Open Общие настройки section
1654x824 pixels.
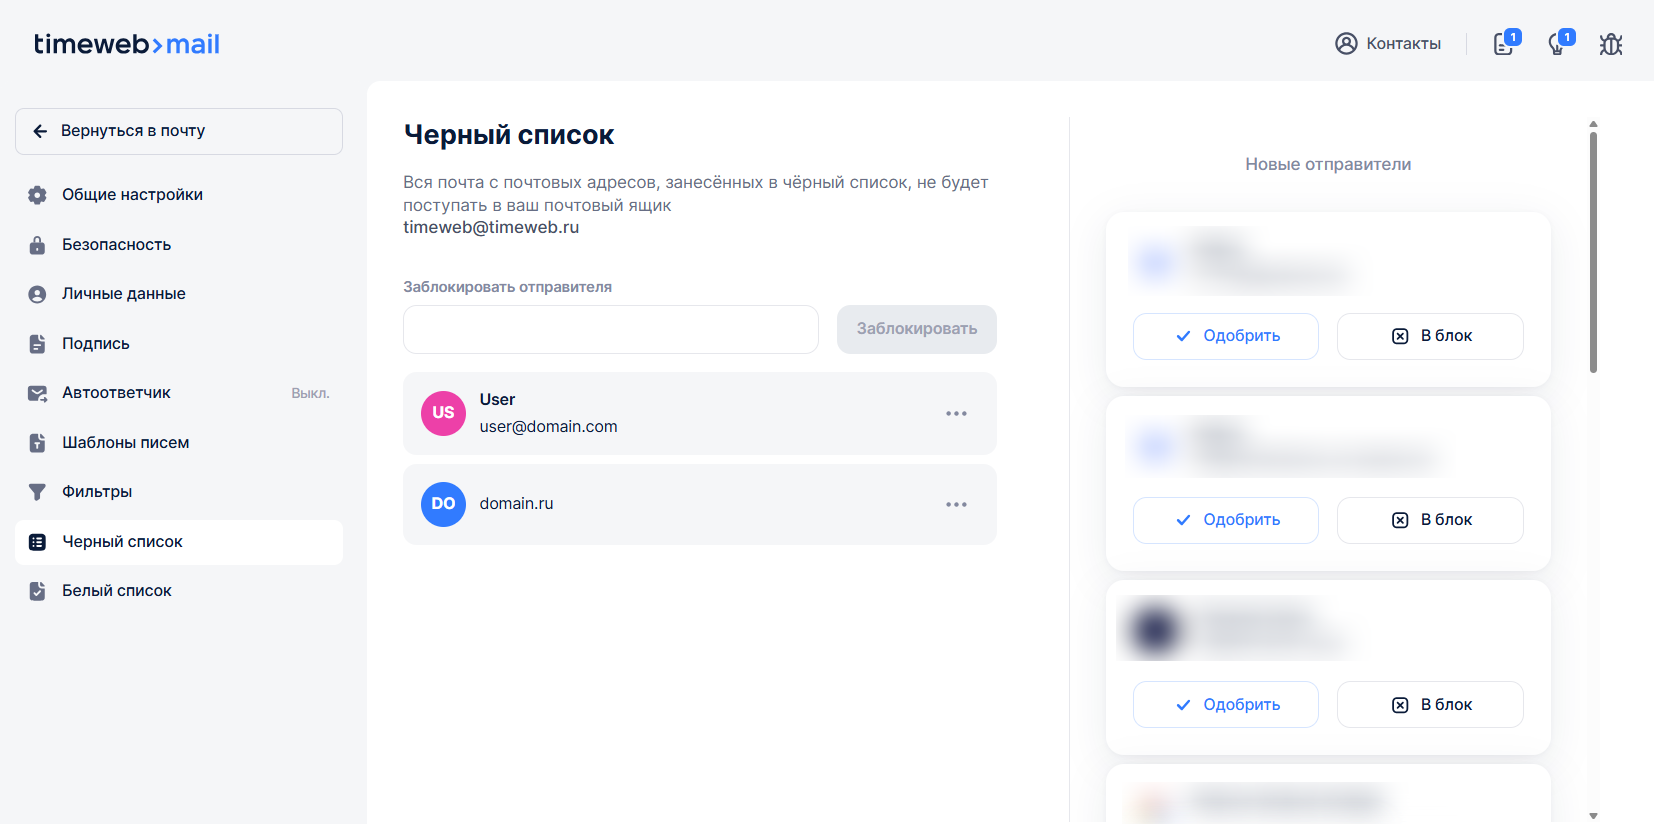point(132,195)
